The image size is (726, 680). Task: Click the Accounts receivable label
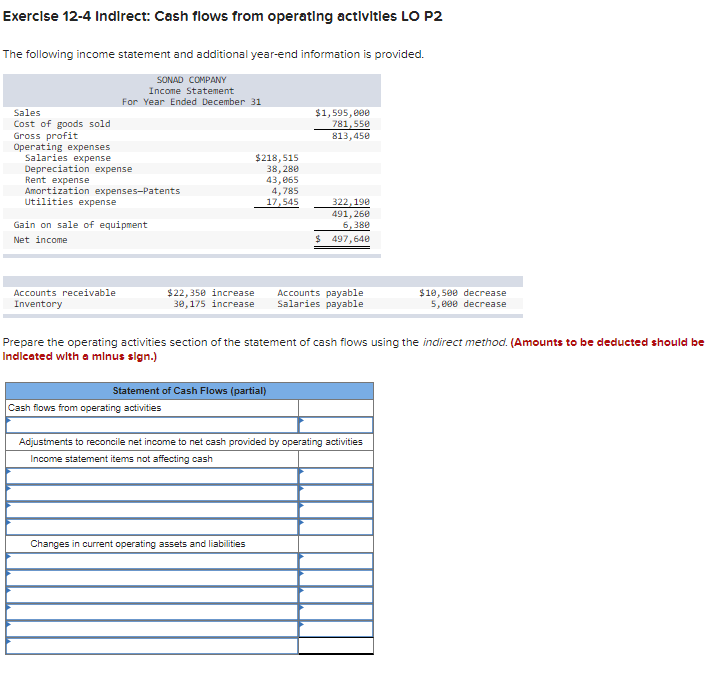click(64, 293)
